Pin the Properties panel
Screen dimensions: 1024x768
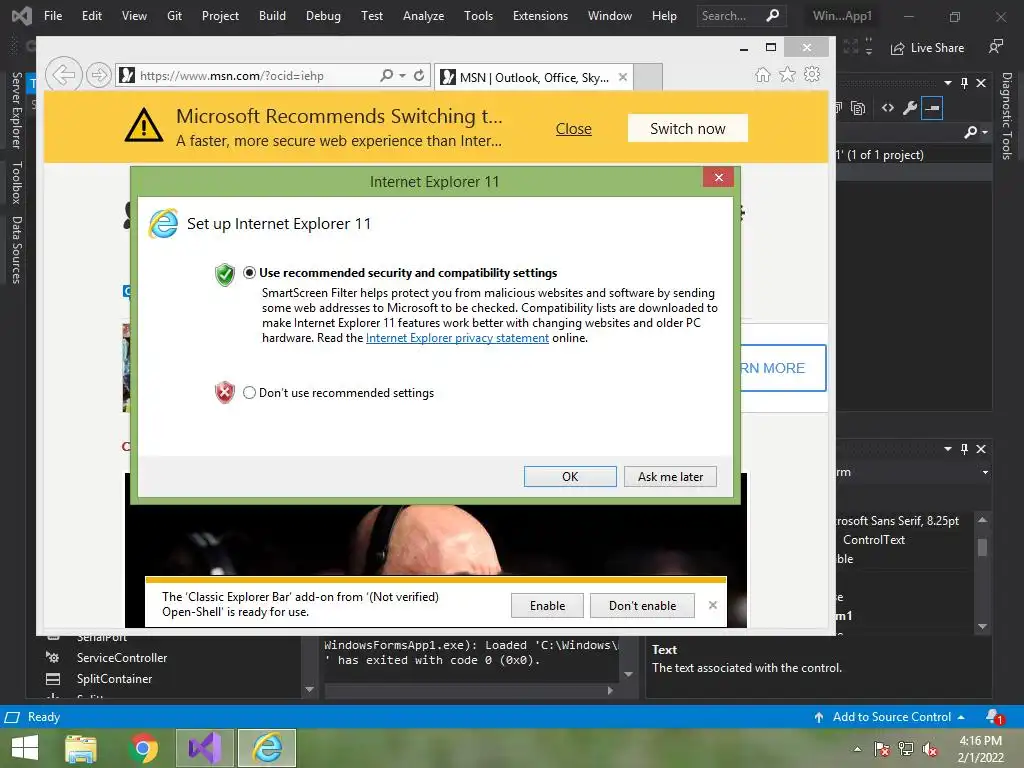click(964, 449)
